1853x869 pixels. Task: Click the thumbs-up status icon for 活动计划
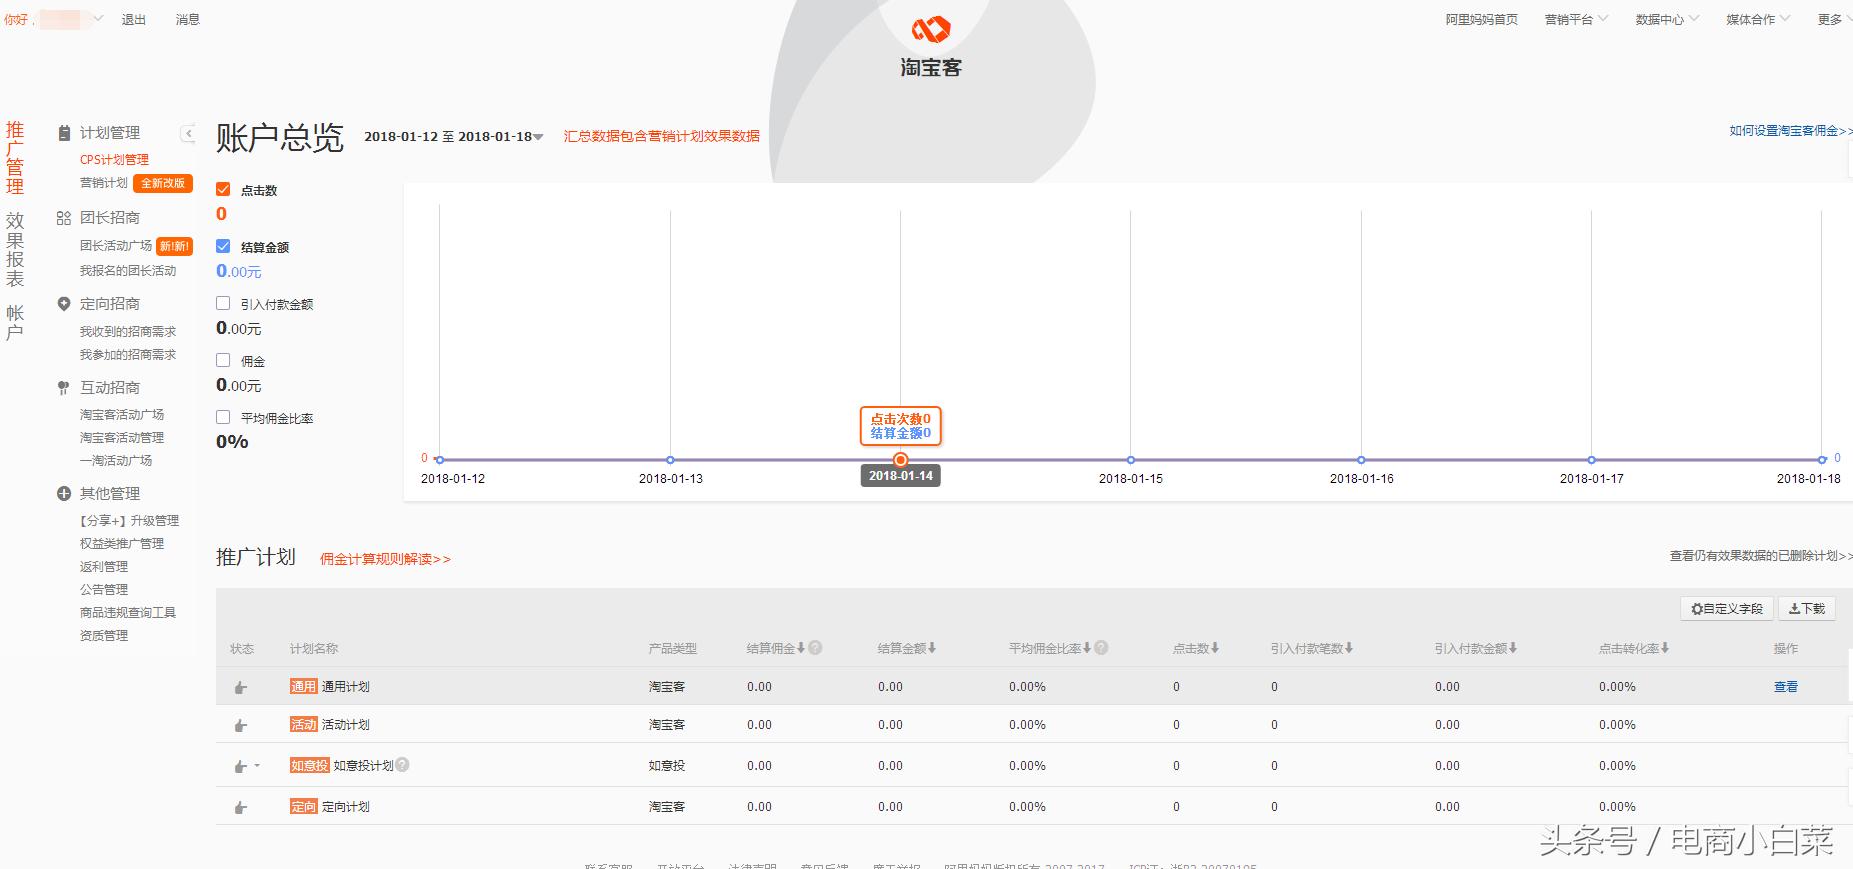[x=240, y=726]
